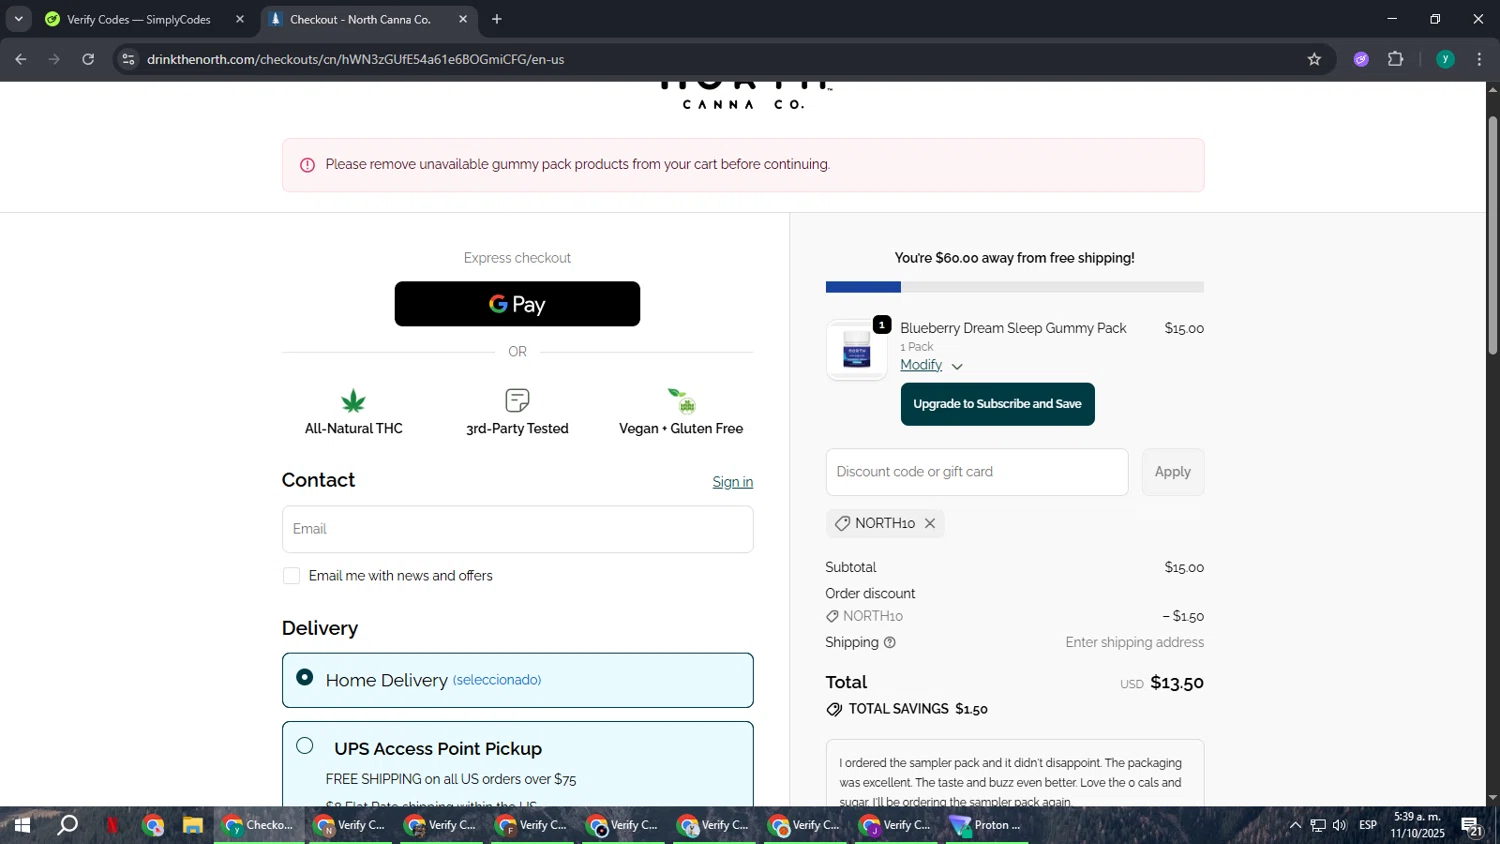Viewport: 1500px width, 844px height.
Task: Click the error alert icon in banner
Action: 308,165
